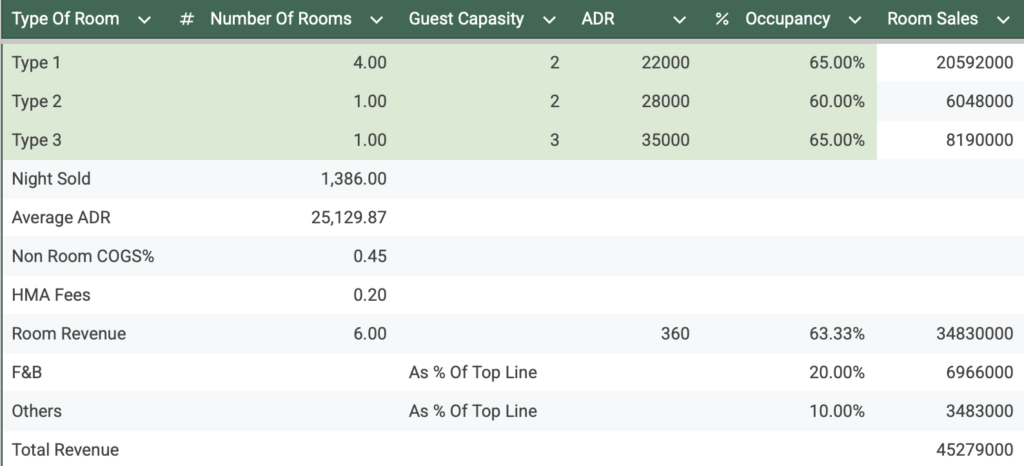Open the Occupancy column dropdown arrow
This screenshot has width=1024, height=466.
pos(853,20)
